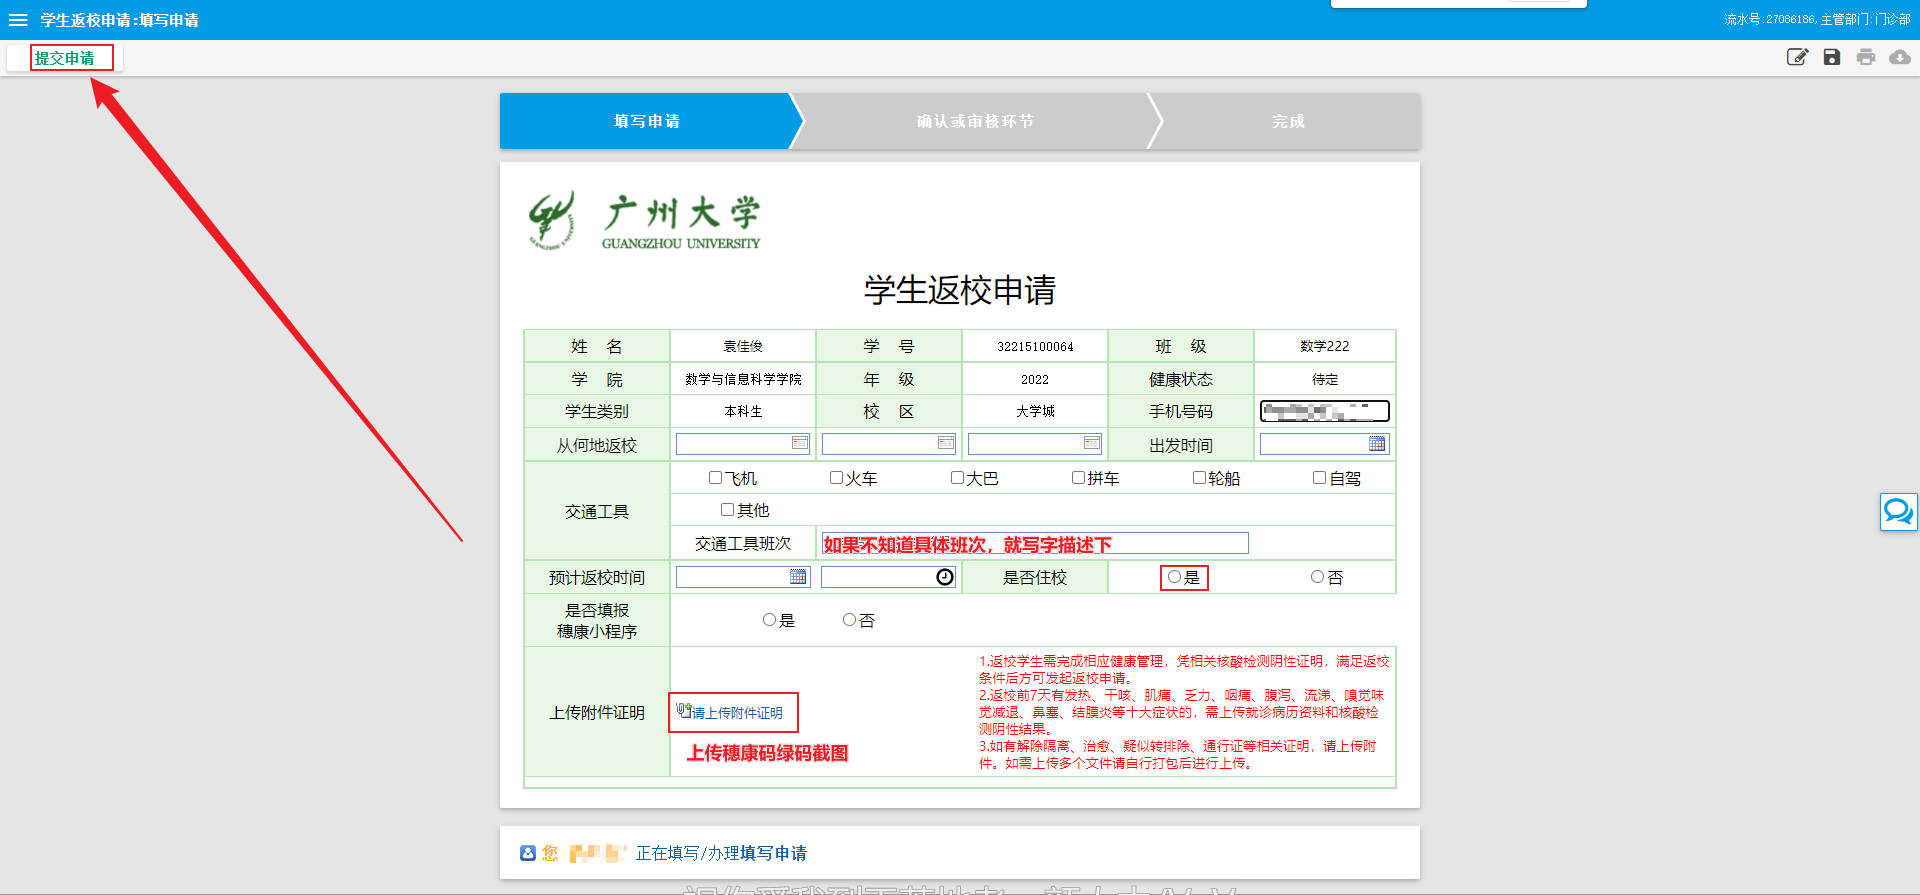Select the 确认或审核环节 step tab
Viewport: 1920px width, 895px height.
(975, 121)
